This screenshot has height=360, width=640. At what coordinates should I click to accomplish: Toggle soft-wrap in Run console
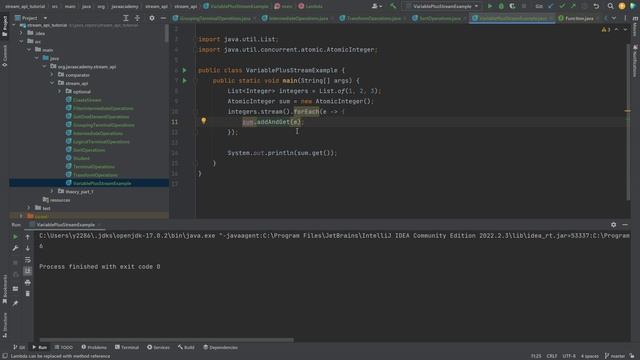click(x=28, y=260)
